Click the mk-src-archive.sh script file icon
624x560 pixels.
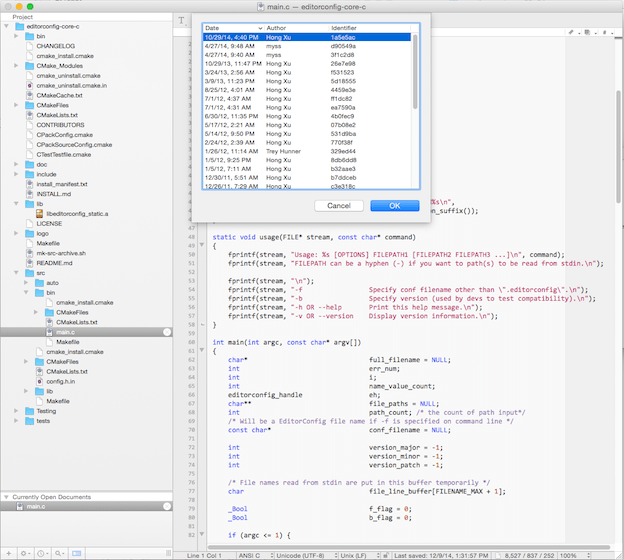tap(28, 253)
